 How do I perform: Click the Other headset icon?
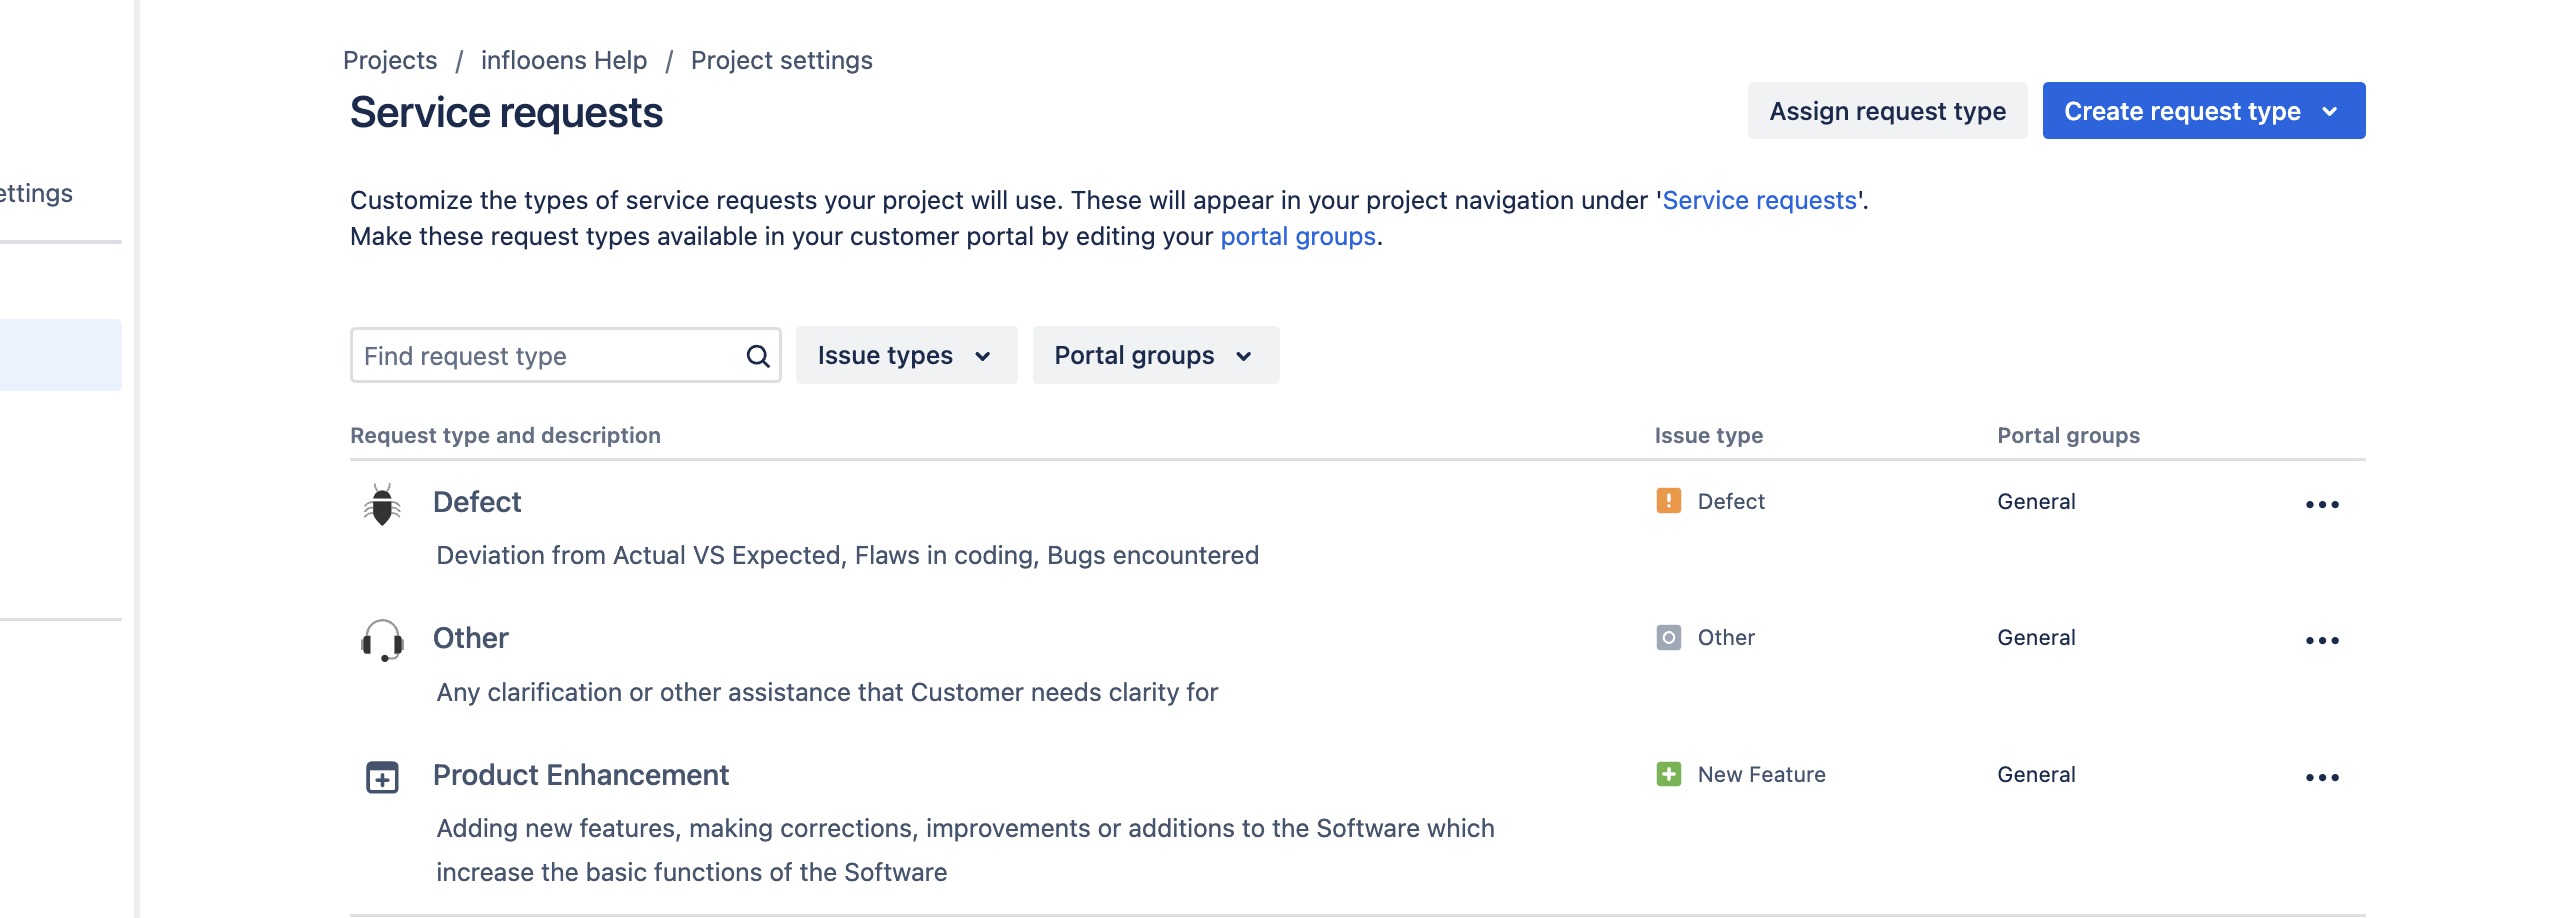click(x=382, y=640)
